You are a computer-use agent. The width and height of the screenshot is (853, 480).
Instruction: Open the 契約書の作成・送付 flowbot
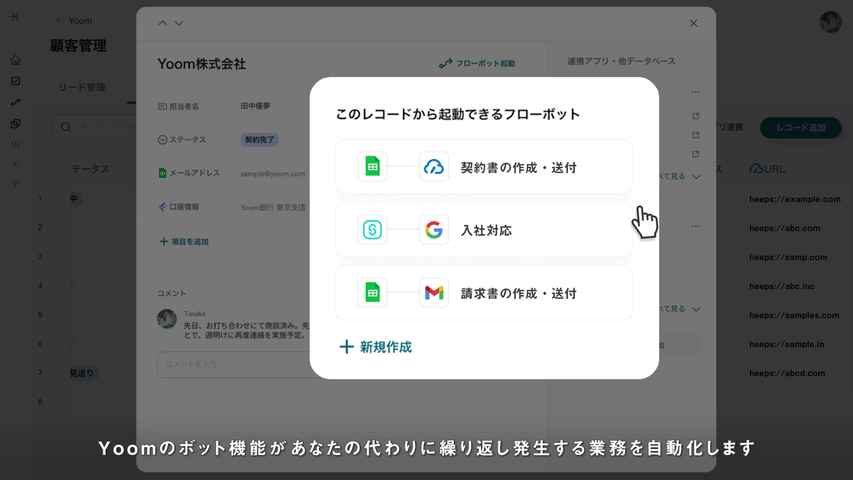[x=484, y=167]
